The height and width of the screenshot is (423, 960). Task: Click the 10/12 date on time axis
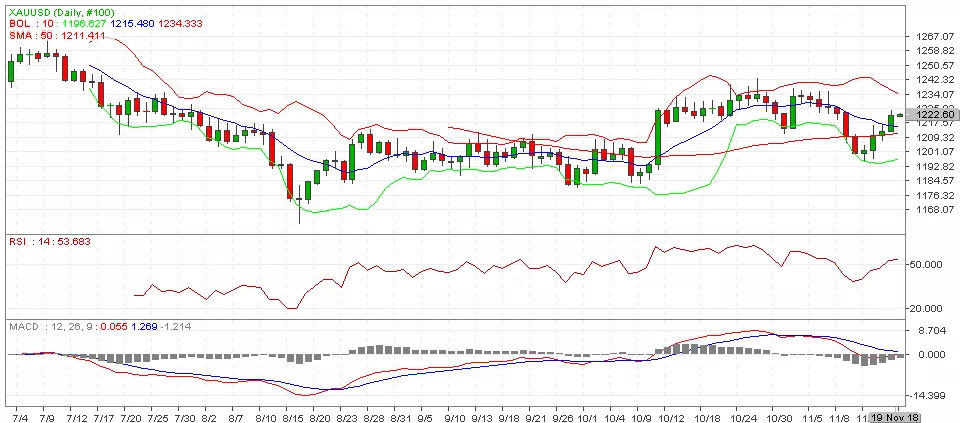tap(671, 414)
